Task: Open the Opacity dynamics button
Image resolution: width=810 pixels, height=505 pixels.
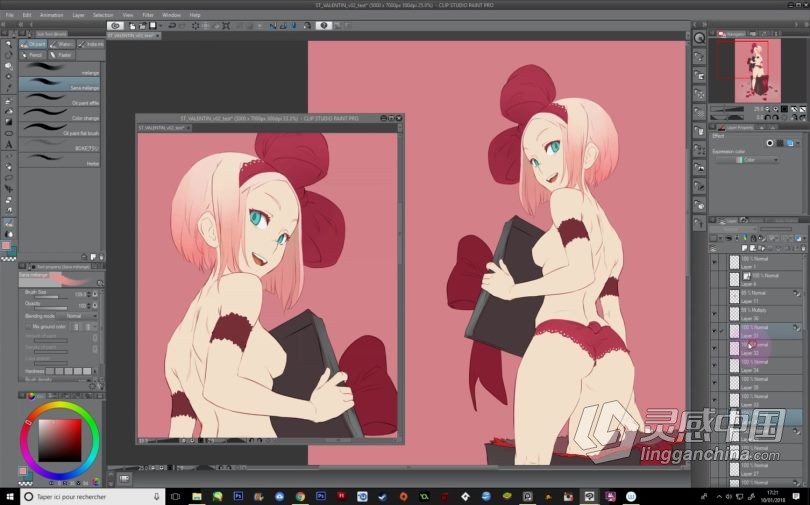Action: coord(95,305)
